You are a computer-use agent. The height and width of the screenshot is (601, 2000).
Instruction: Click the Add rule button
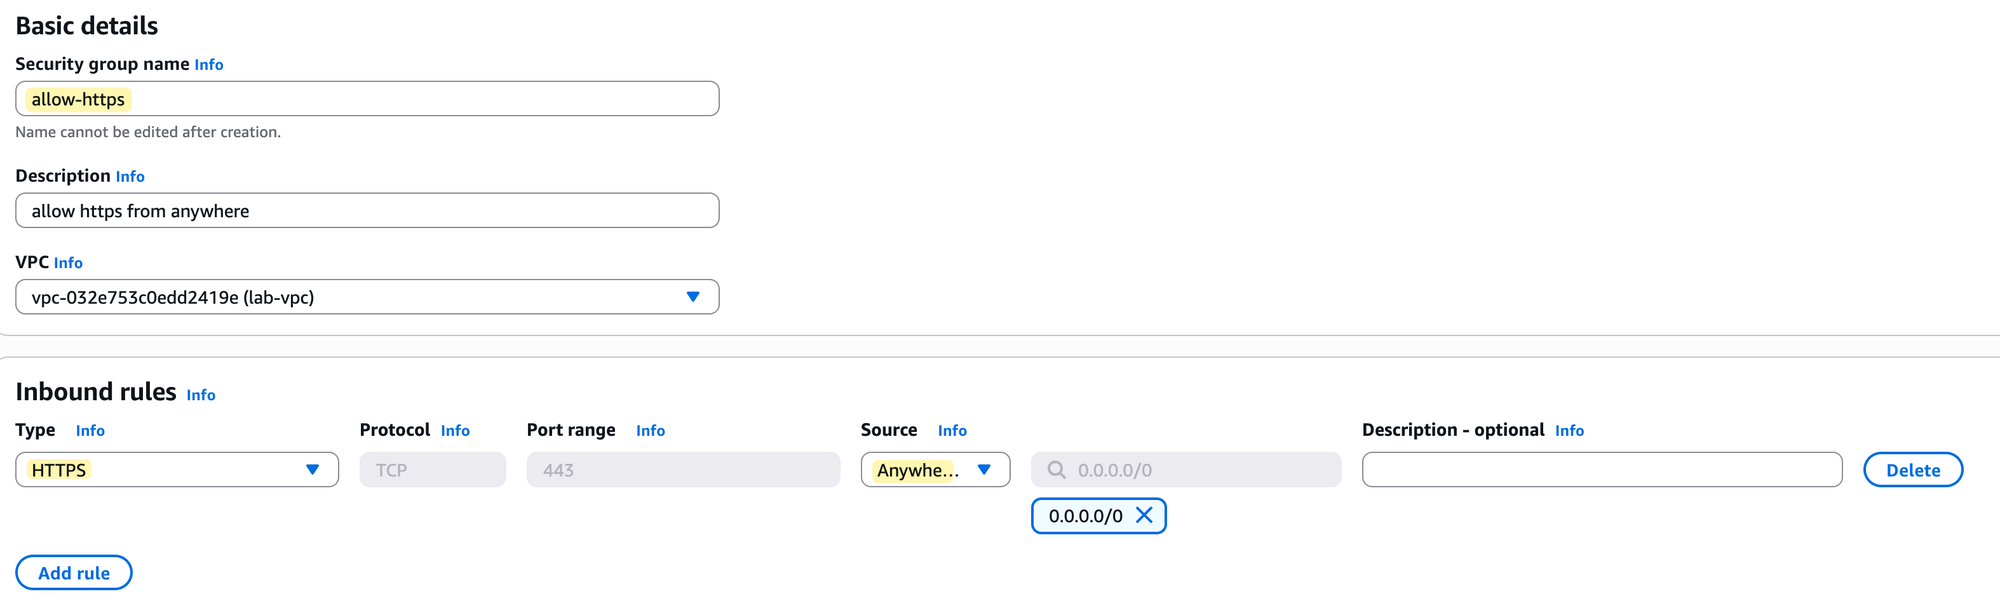click(74, 573)
